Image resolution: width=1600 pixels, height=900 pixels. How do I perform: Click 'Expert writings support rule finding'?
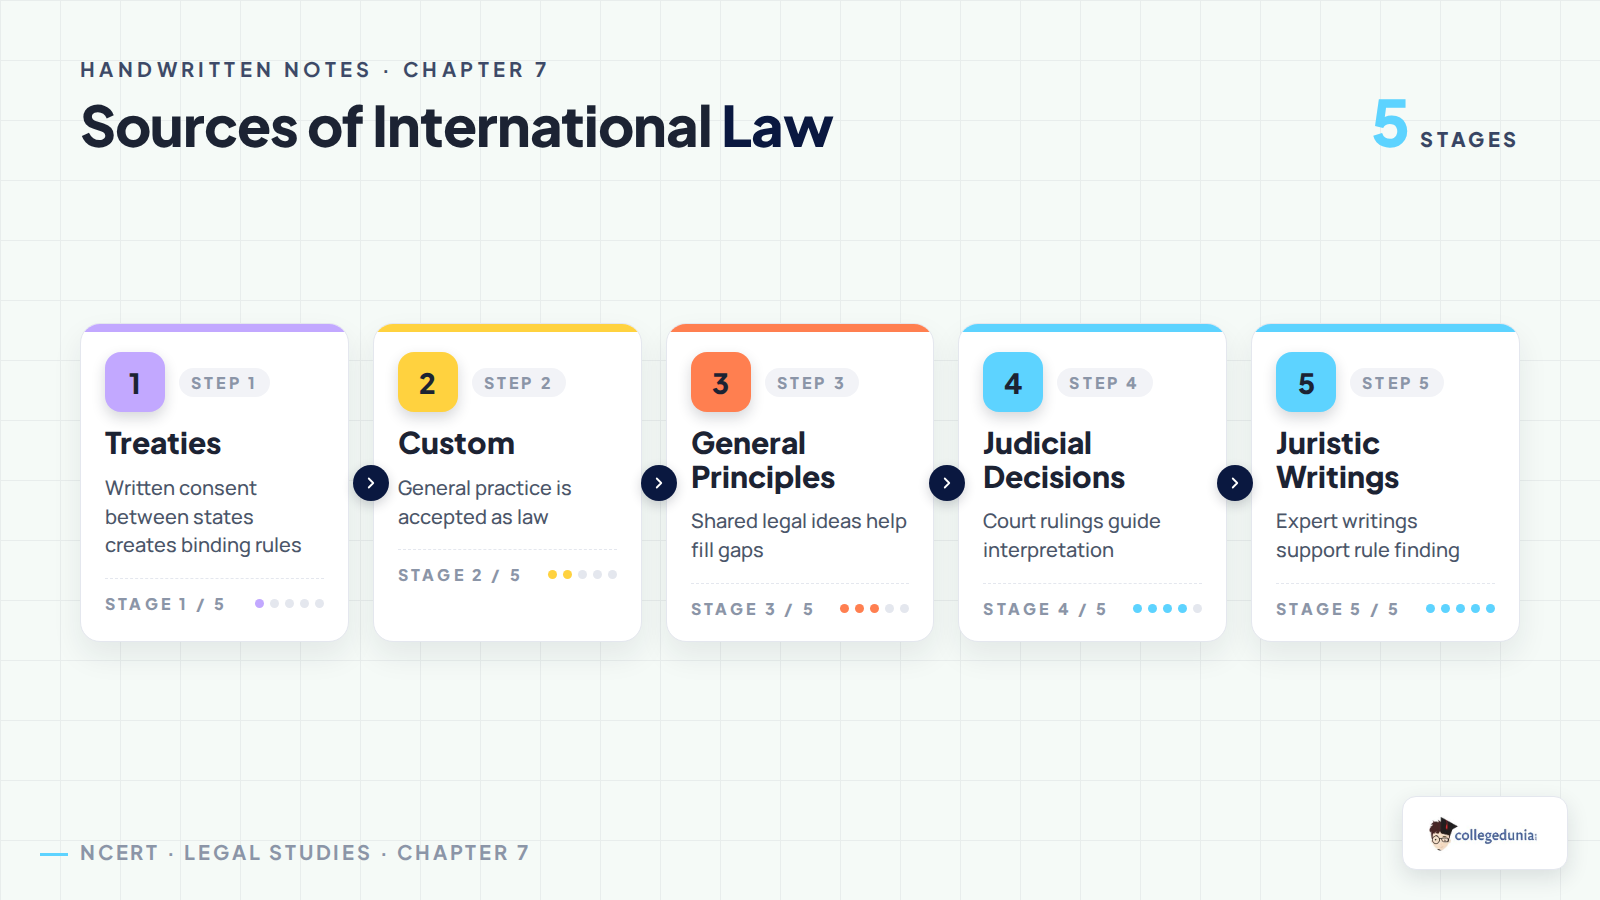coord(1368,536)
